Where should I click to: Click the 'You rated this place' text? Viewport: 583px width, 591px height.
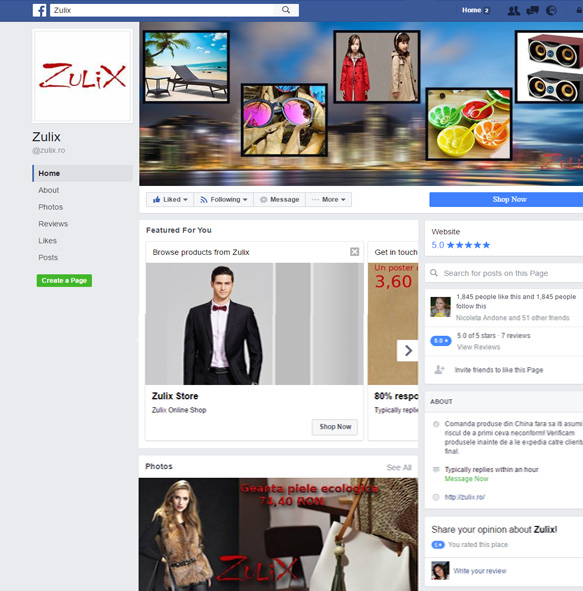(x=478, y=545)
